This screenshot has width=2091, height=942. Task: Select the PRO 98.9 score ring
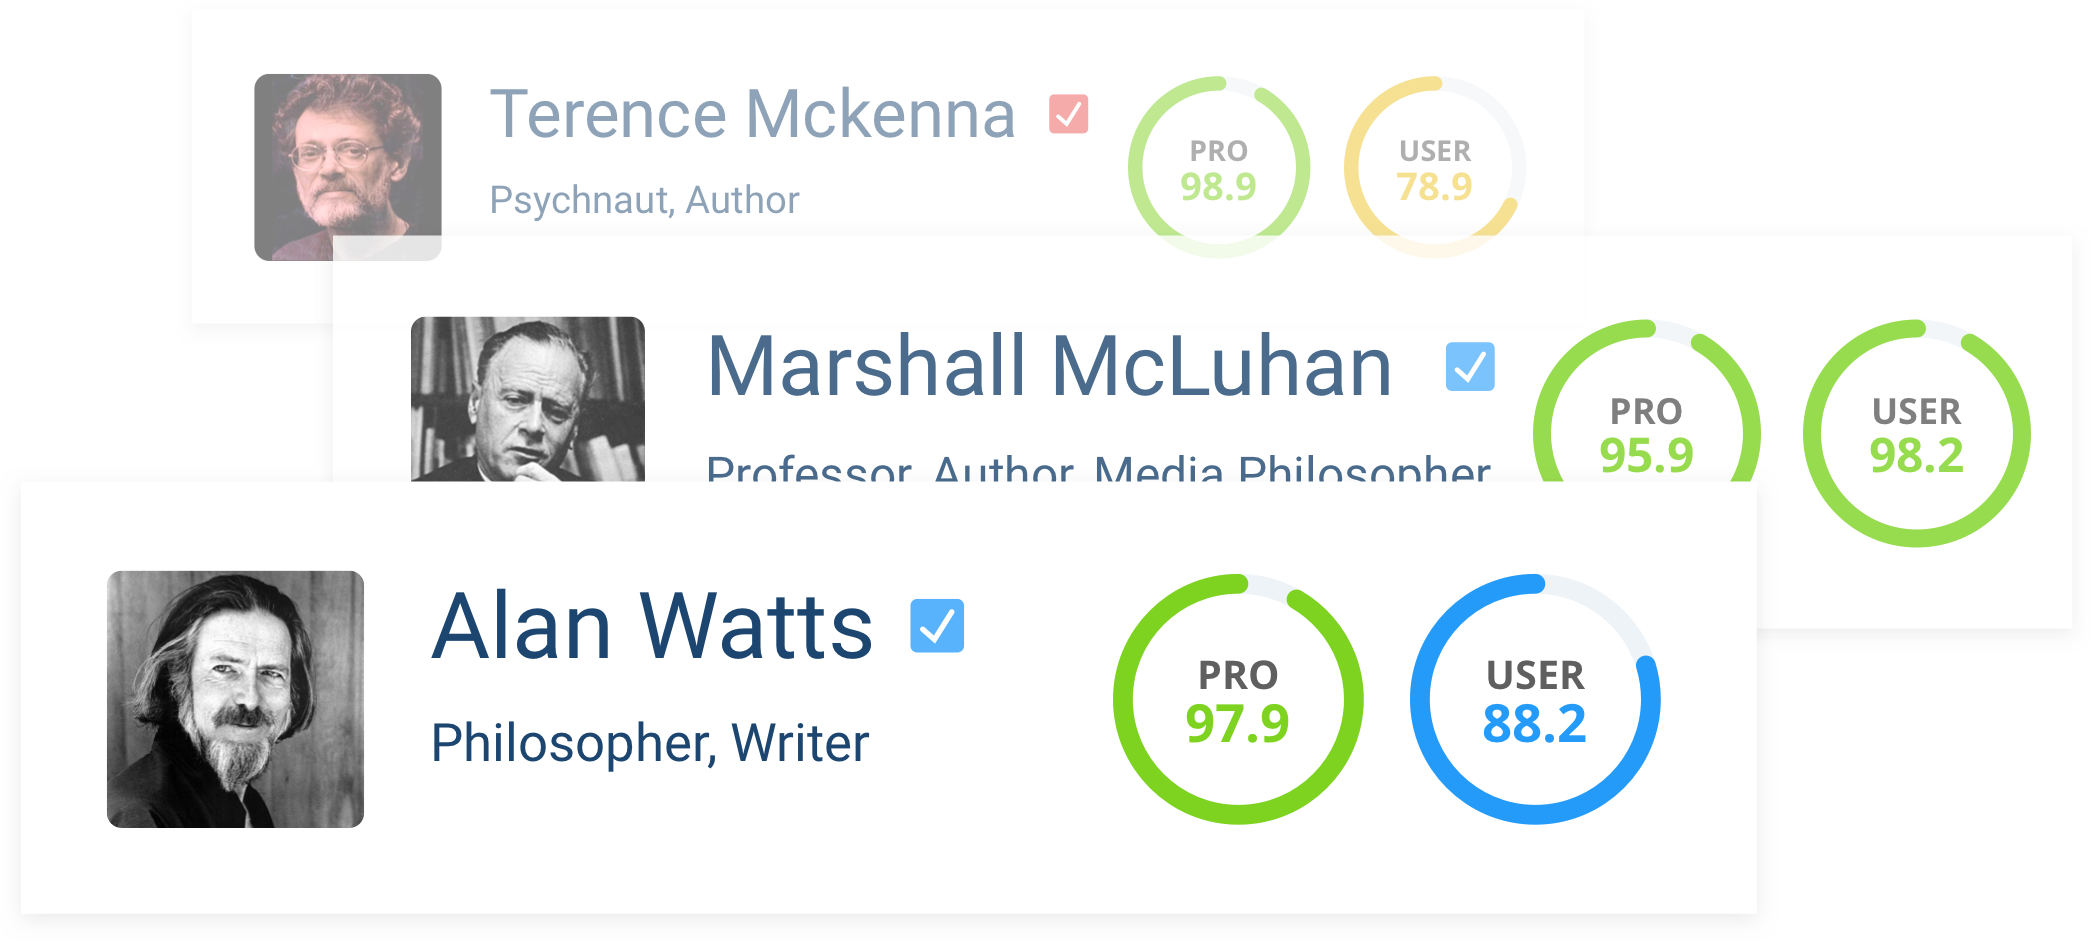click(x=1219, y=167)
